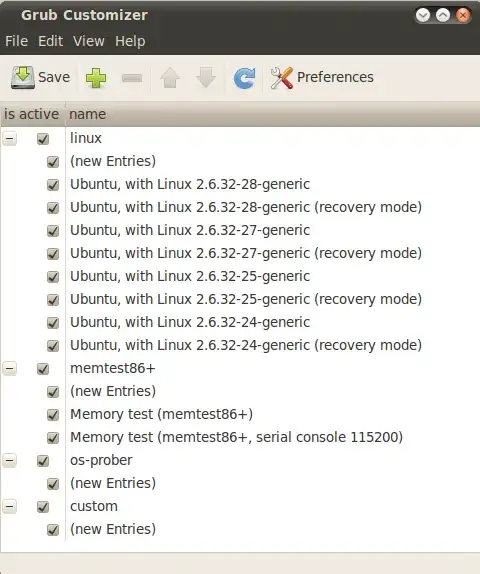Disable Ubuntu 2.6.32-28-generic entry checkbox

pos(53,185)
